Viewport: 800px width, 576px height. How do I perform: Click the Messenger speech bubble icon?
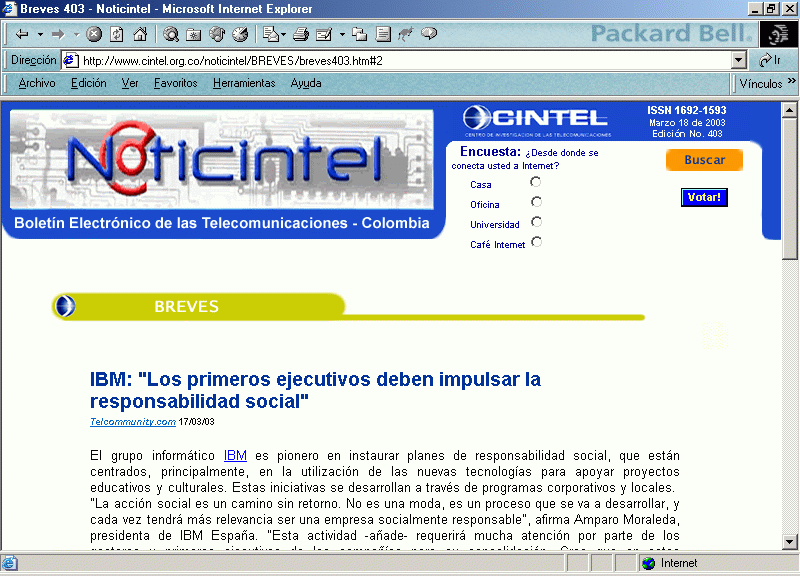(429, 34)
